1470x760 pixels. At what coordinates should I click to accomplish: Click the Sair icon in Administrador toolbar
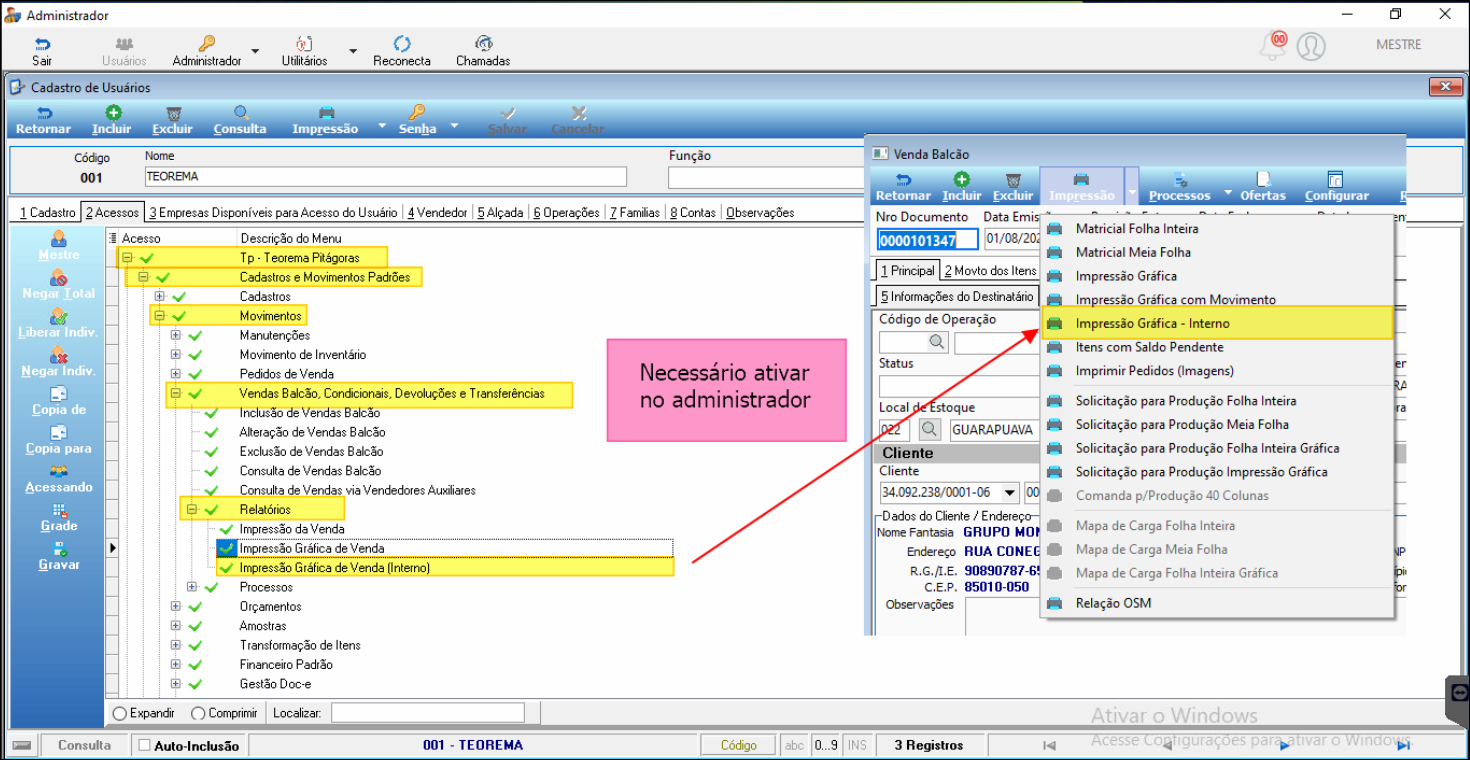[42, 44]
